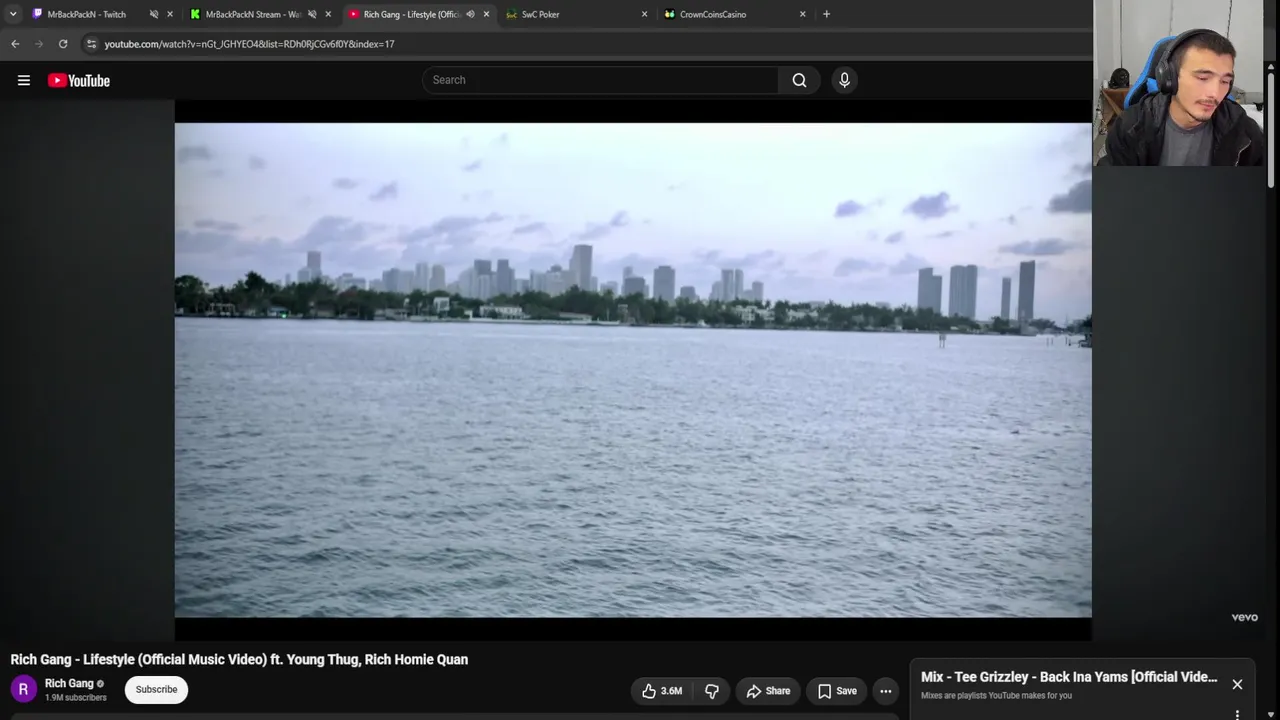1280x720 pixels.
Task: Close the CrownCoinsCasino tab
Action: 802,15
